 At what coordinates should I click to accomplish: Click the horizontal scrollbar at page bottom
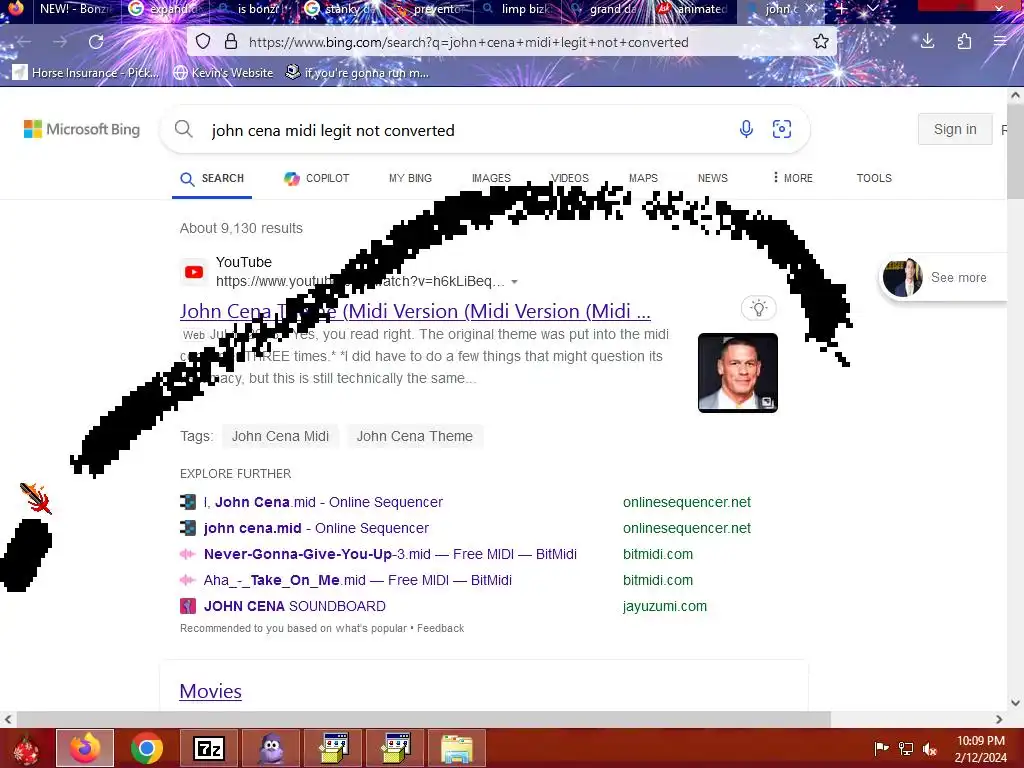coord(423,719)
